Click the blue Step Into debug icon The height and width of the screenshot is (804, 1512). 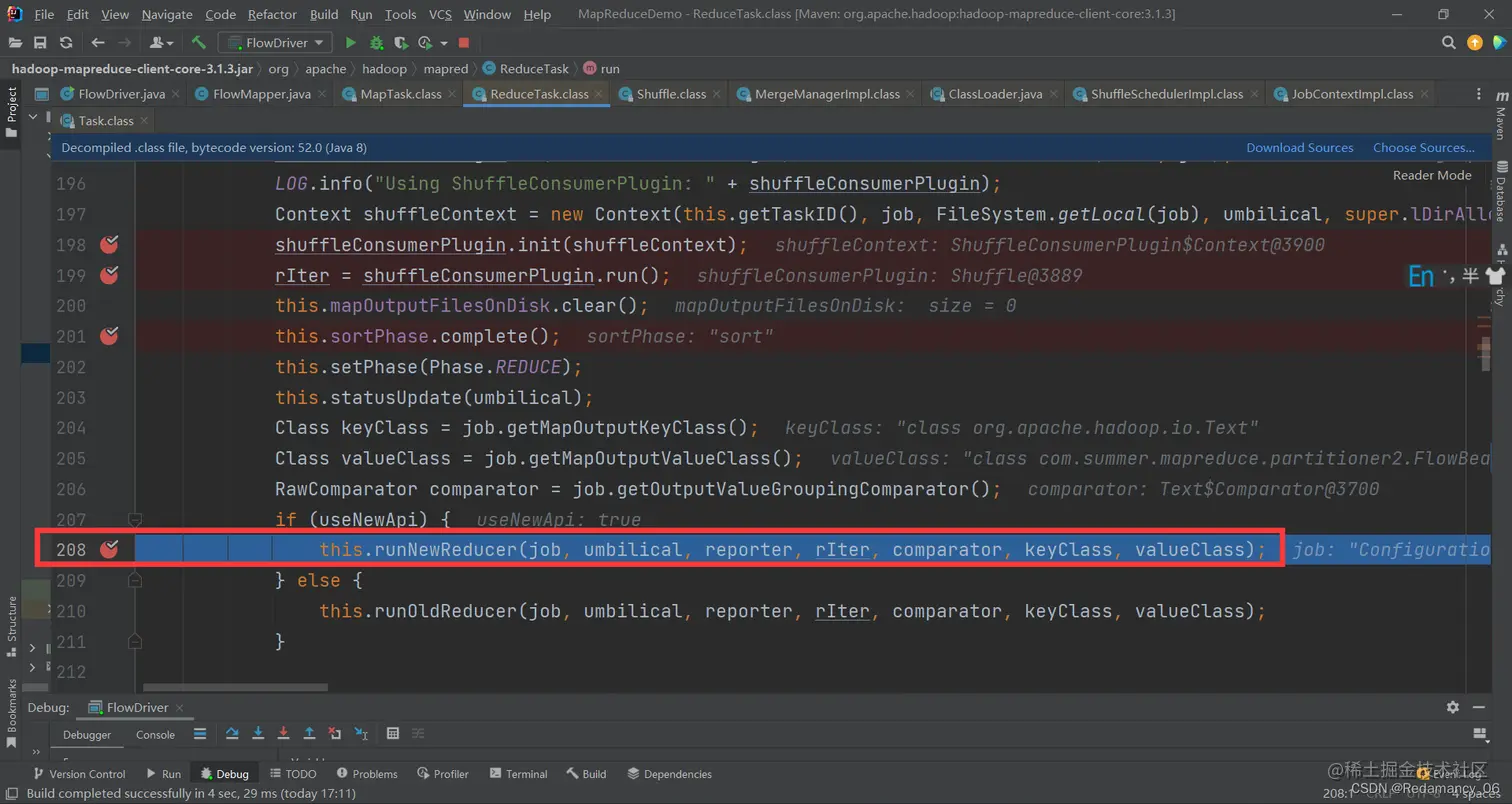point(258,733)
